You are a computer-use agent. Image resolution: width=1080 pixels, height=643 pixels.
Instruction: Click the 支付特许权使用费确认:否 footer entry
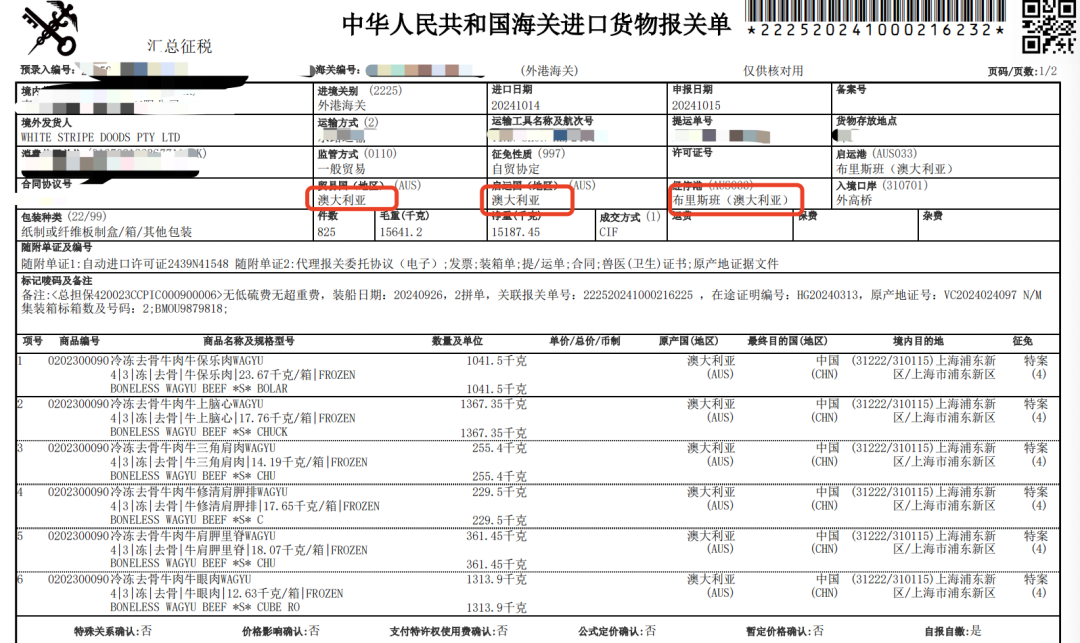[x=448, y=631]
